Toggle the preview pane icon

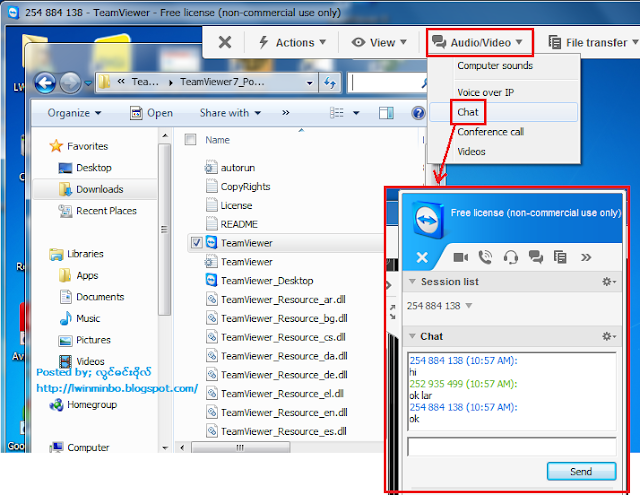386,113
